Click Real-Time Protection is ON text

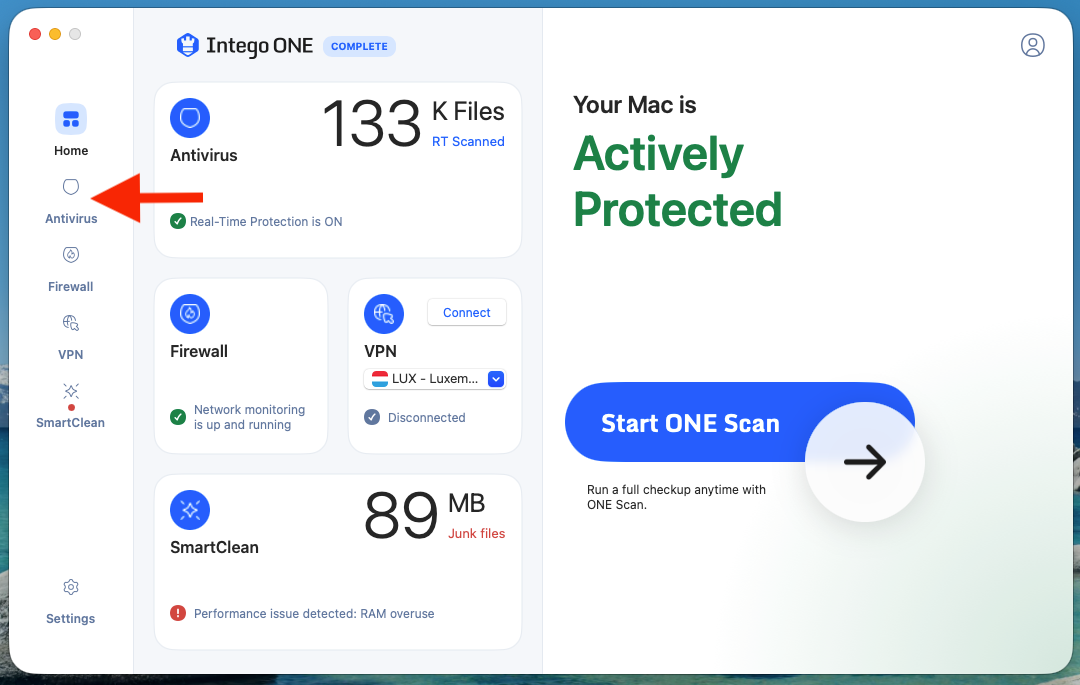pos(266,222)
